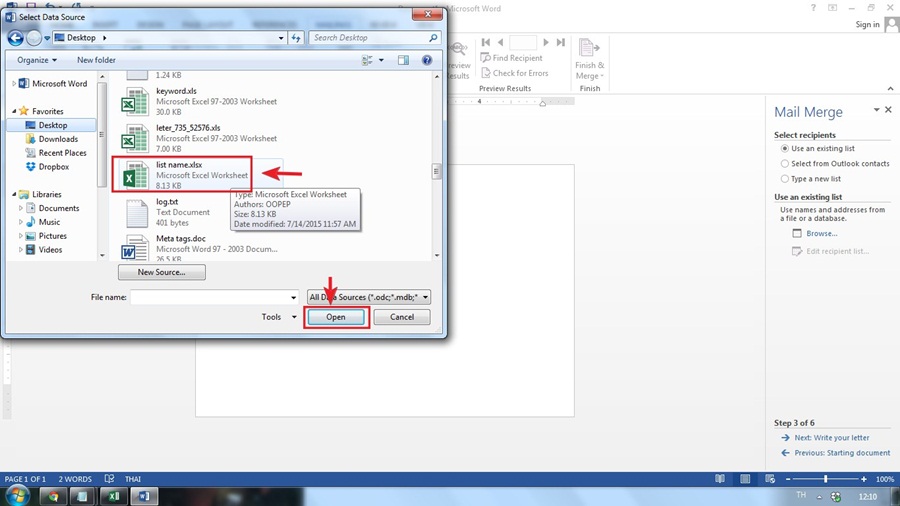
Task: Open the view options dropdown arrow
Action: pos(381,60)
